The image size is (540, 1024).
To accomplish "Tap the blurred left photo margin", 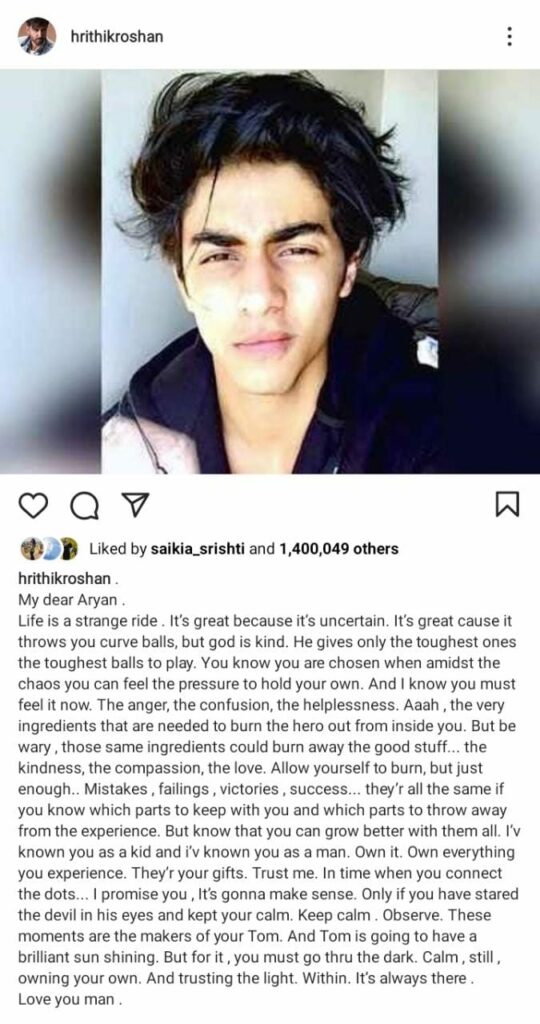I will pyautogui.click(x=50, y=272).
